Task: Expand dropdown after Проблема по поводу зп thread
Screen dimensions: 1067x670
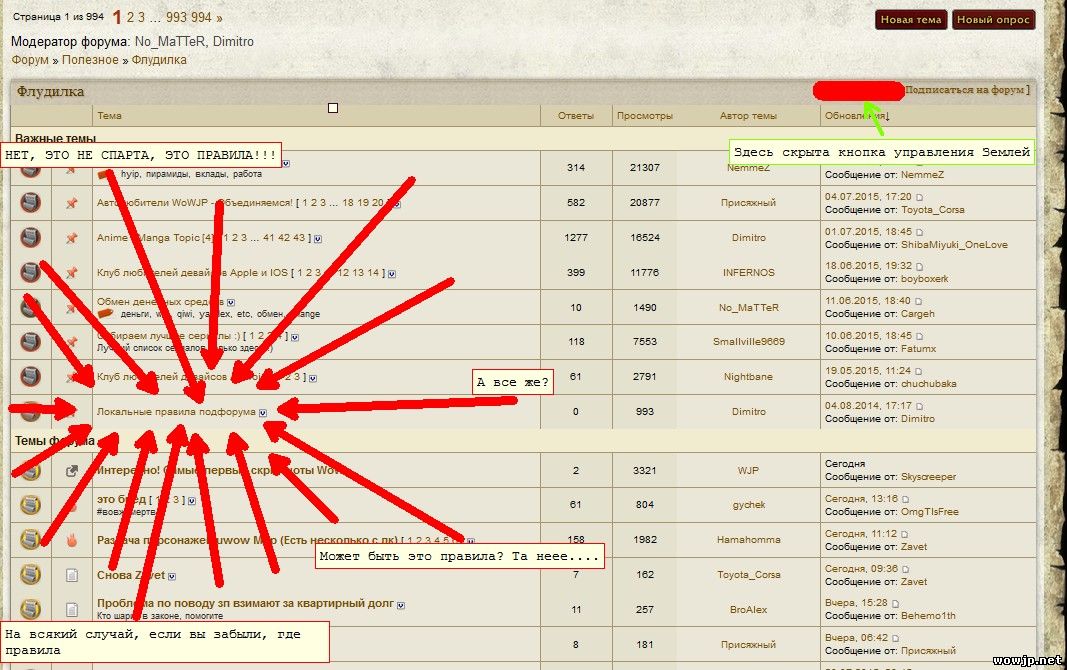Action: (401, 605)
